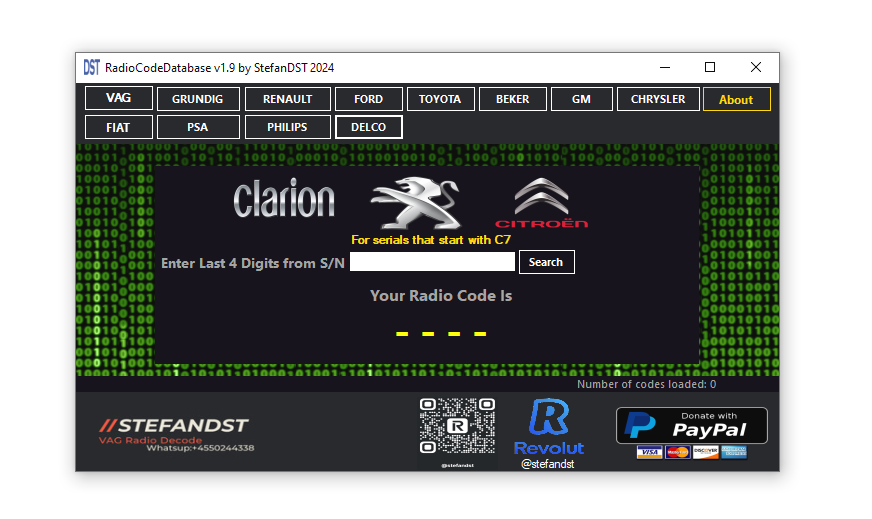Focus the last 4 digits input field
The image size is (872, 519).
[432, 261]
